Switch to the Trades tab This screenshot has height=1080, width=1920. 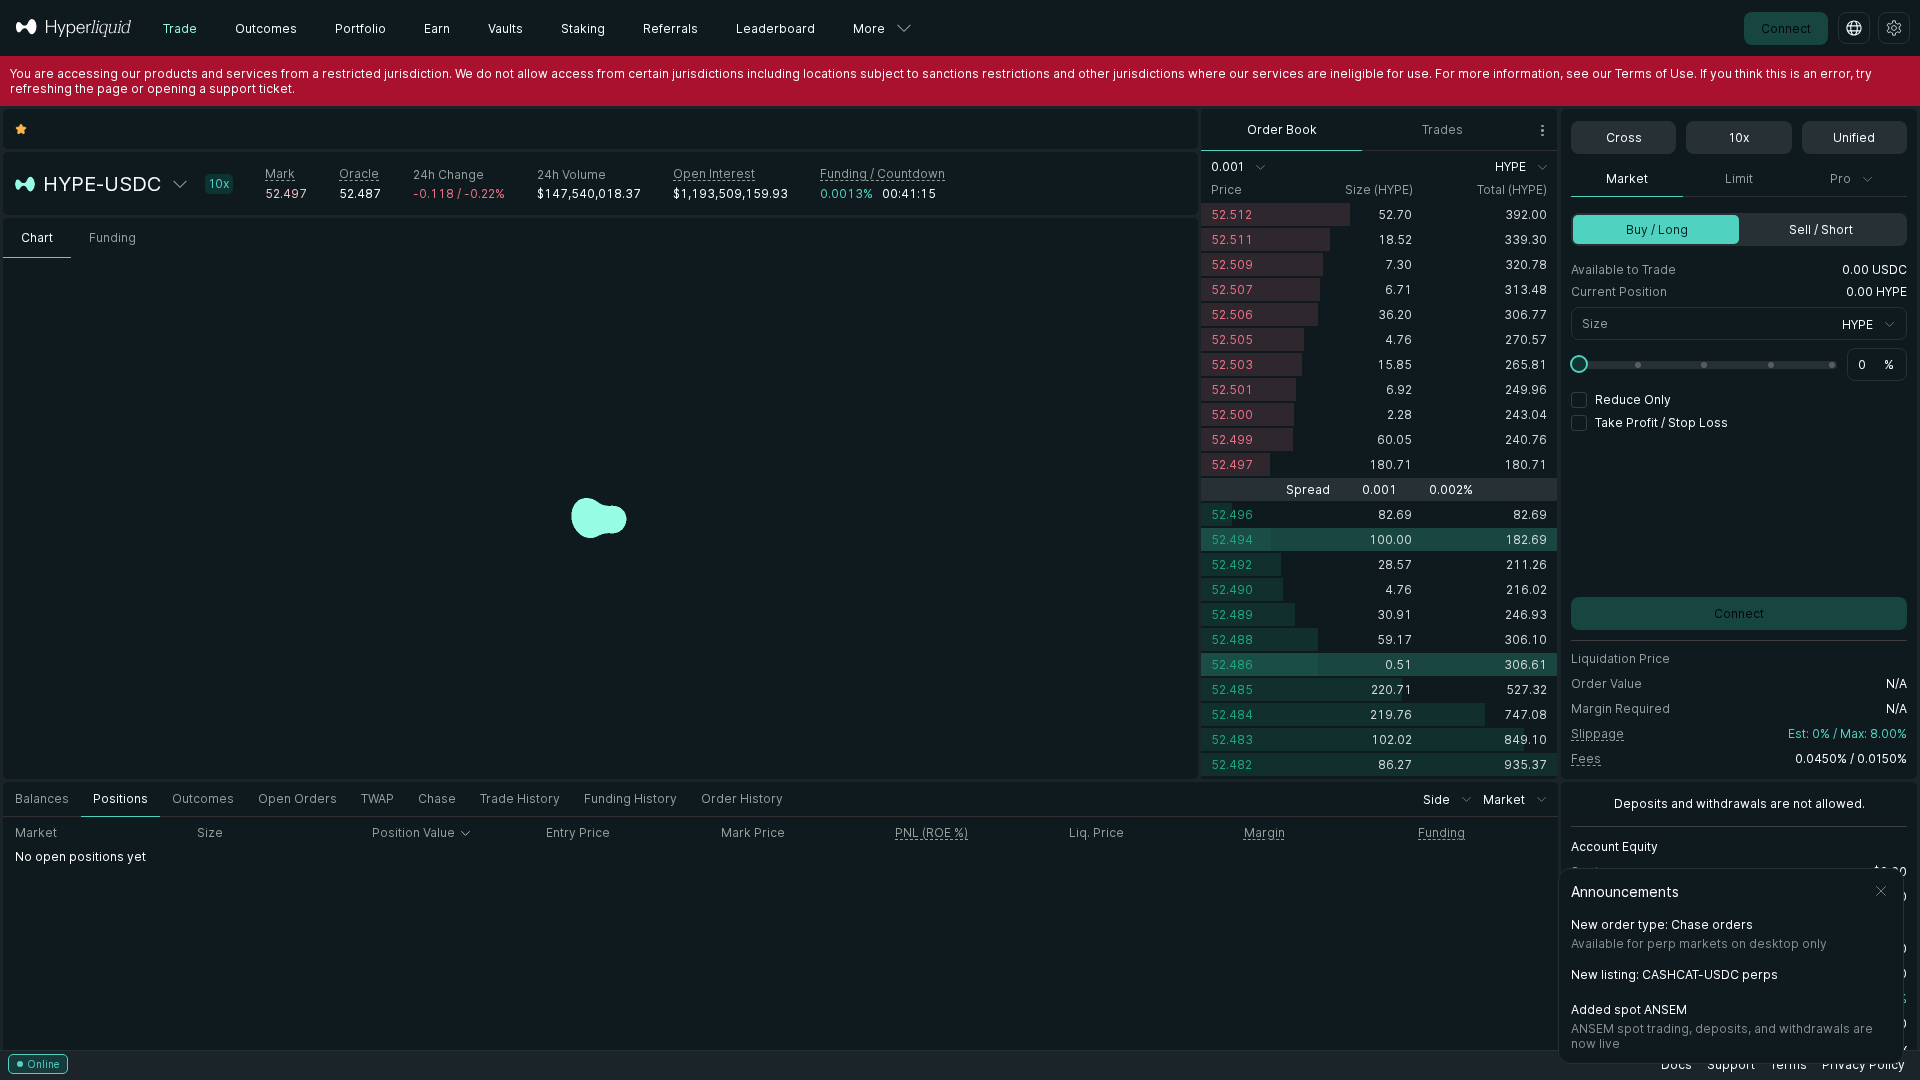1442,130
